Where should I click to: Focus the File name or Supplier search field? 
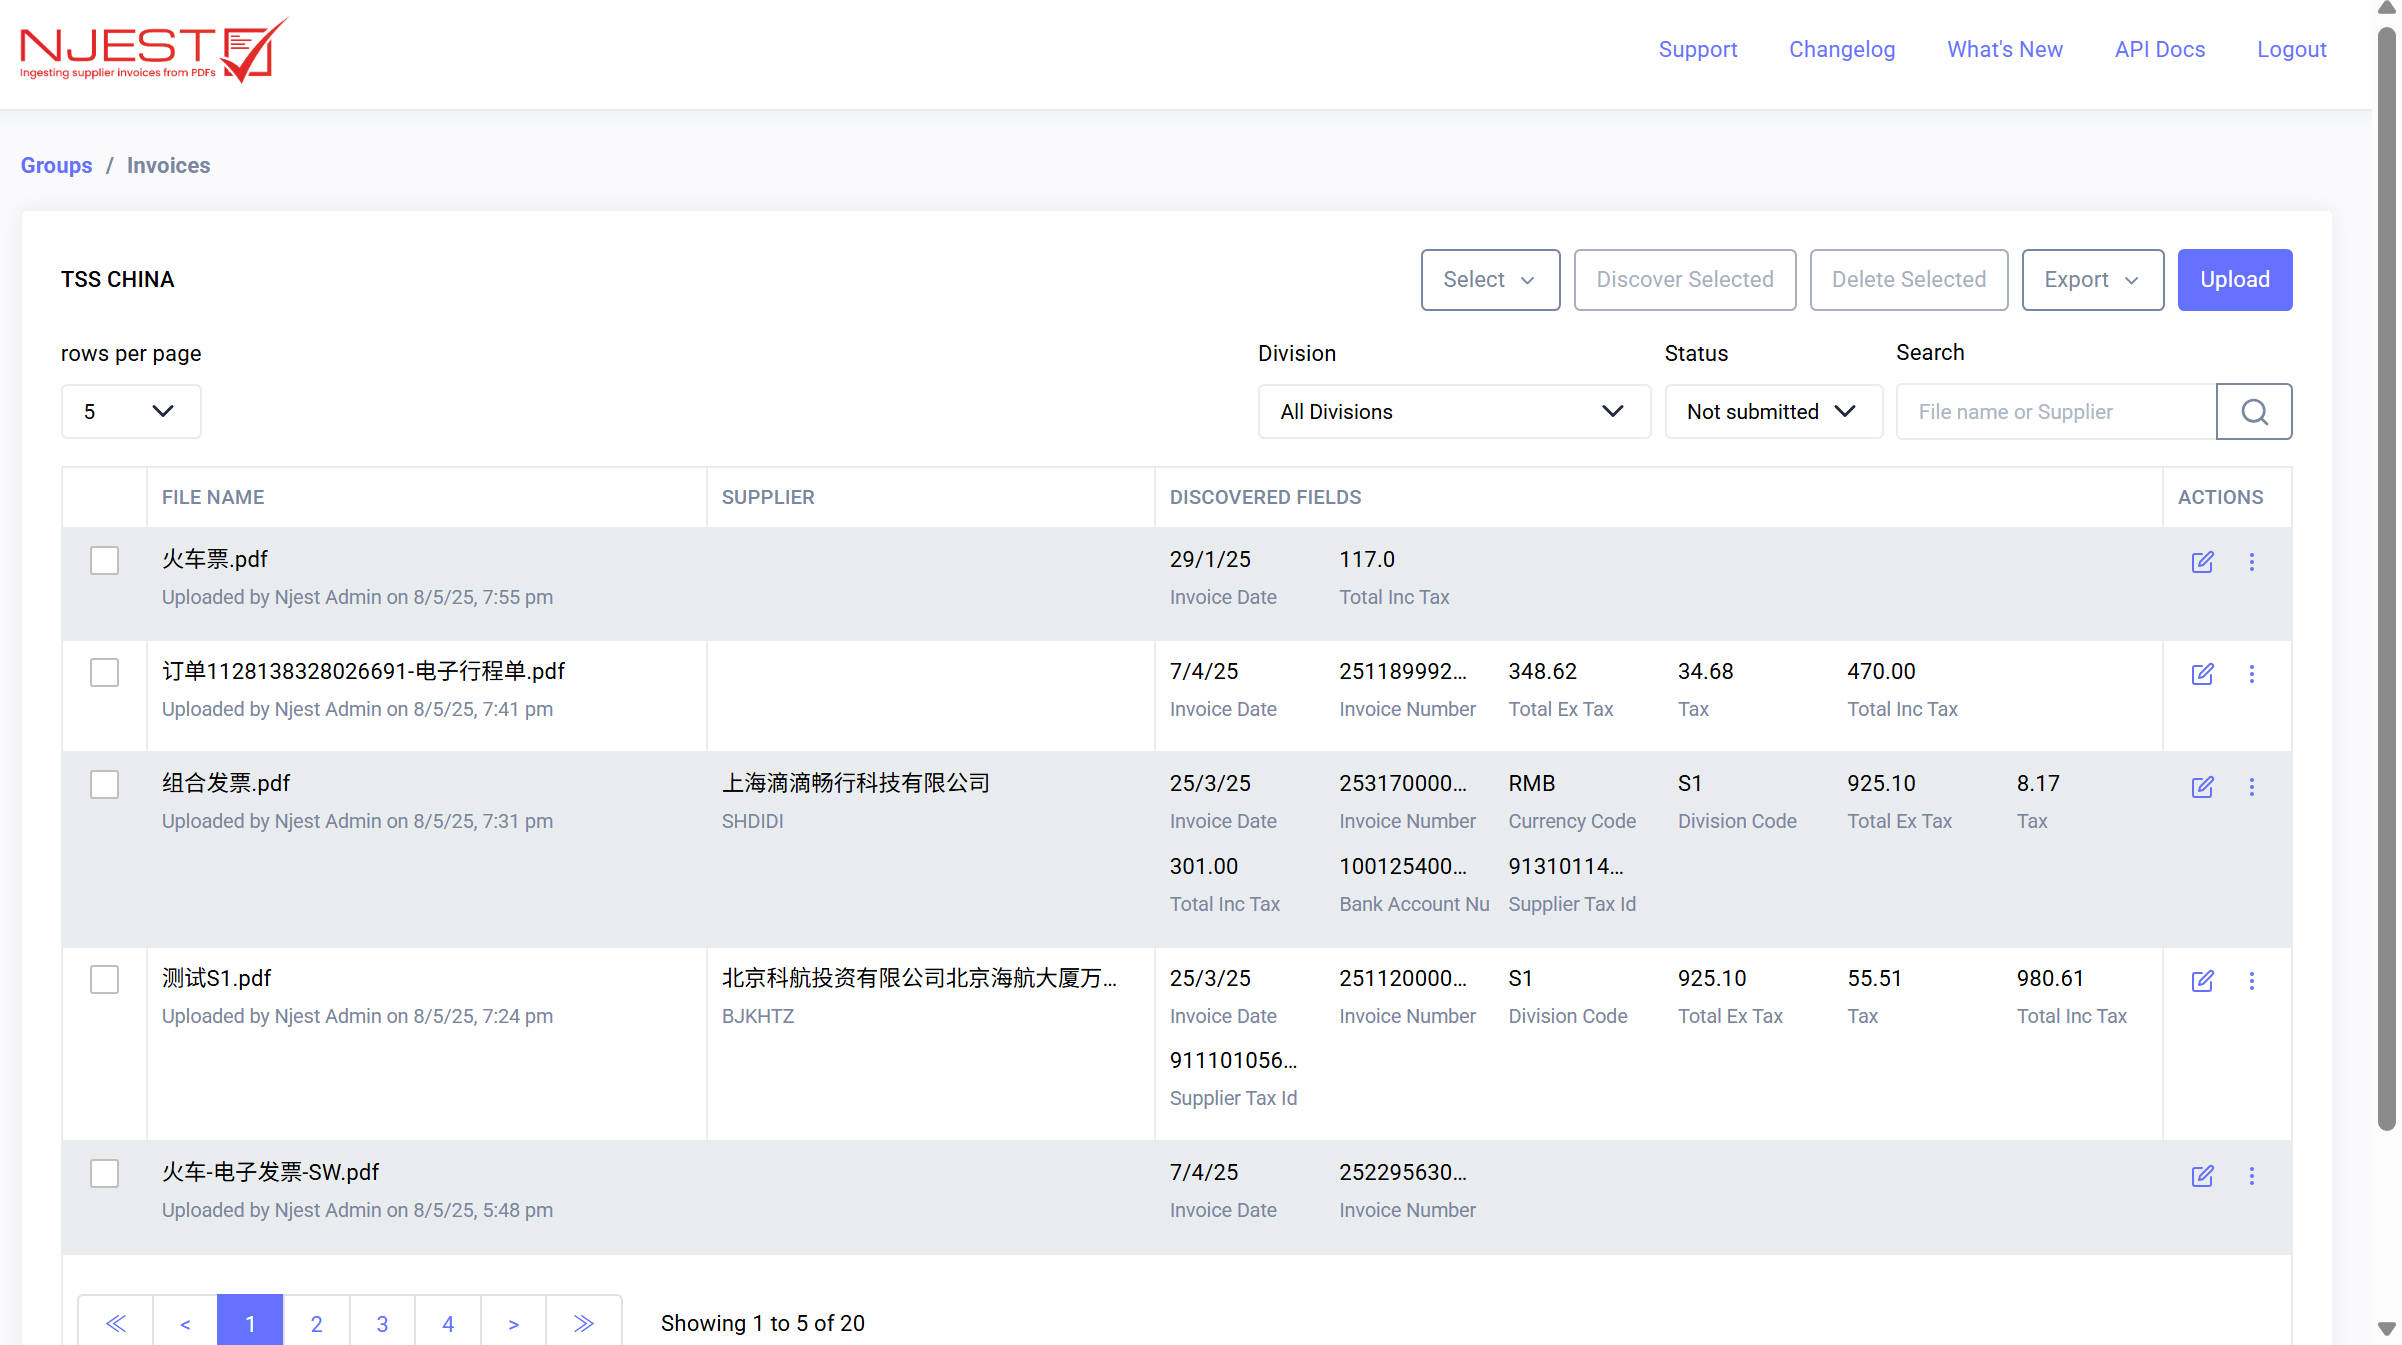[2056, 411]
